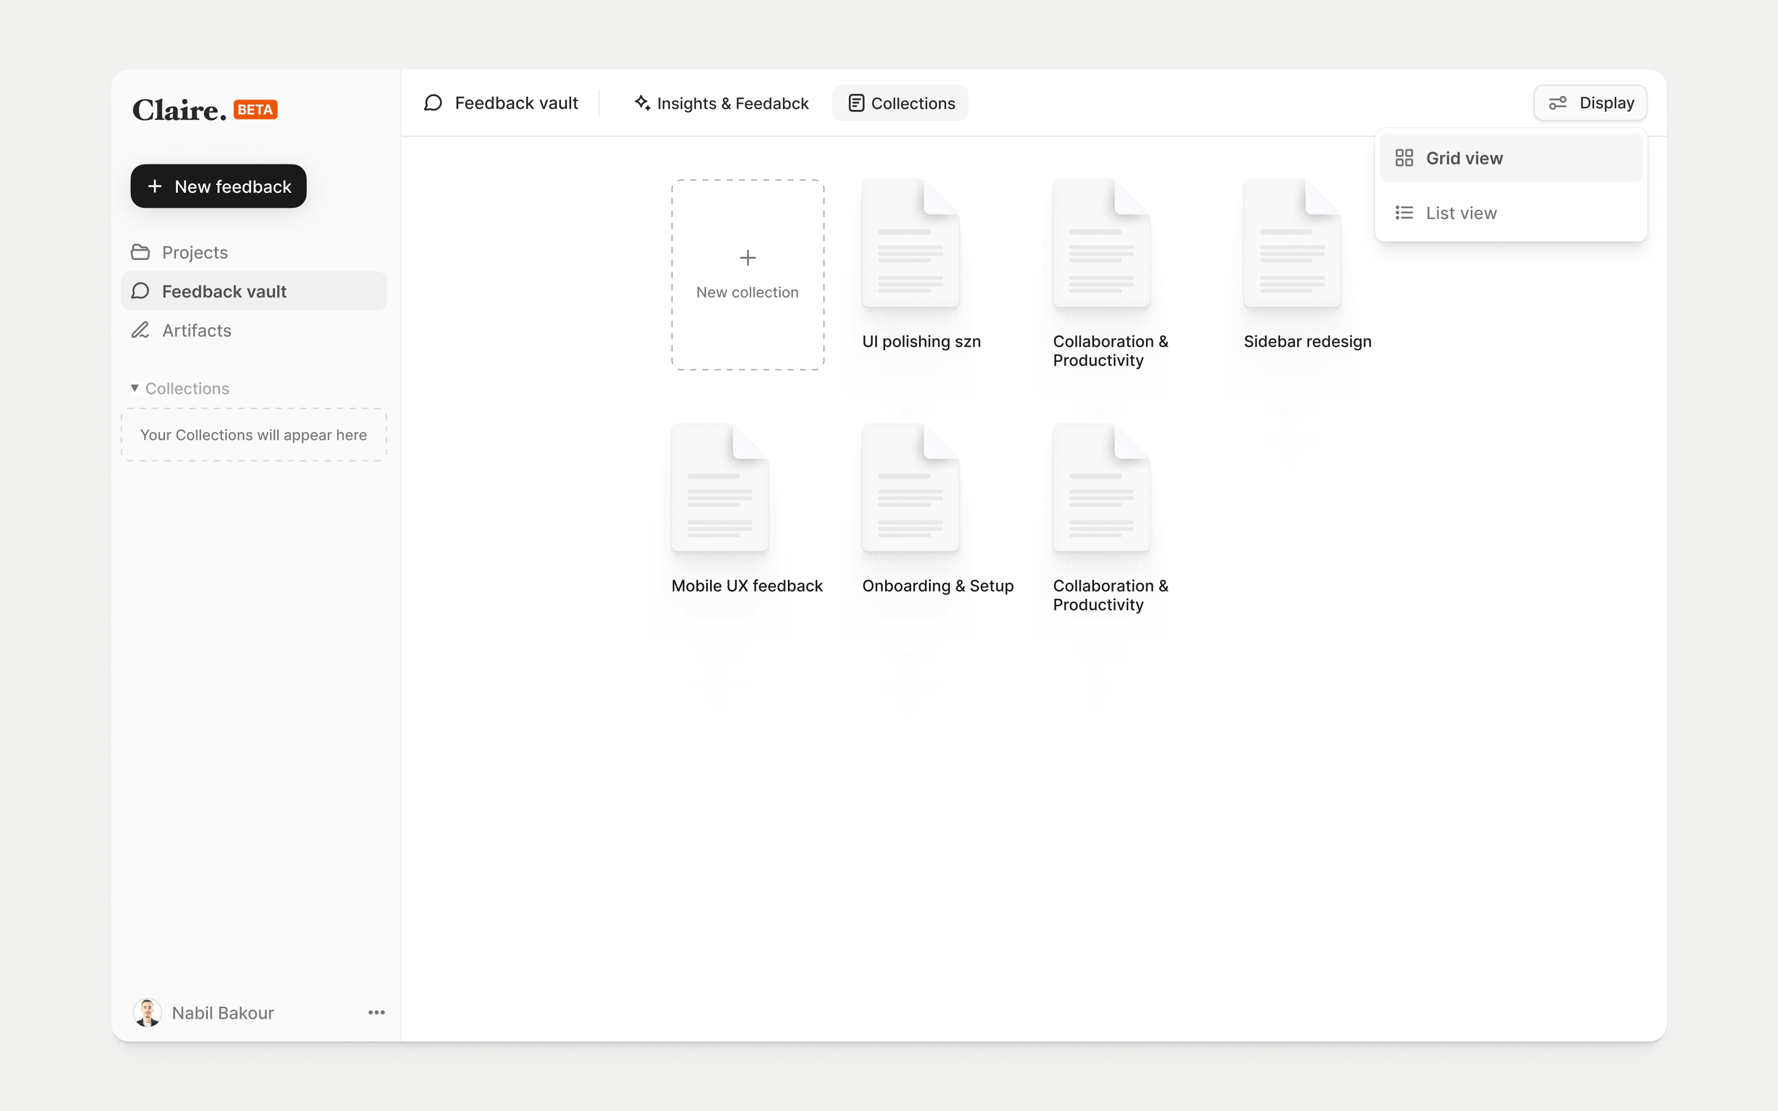Click the Nabil Bakour user name
Image resolution: width=1778 pixels, height=1111 pixels.
(223, 1013)
